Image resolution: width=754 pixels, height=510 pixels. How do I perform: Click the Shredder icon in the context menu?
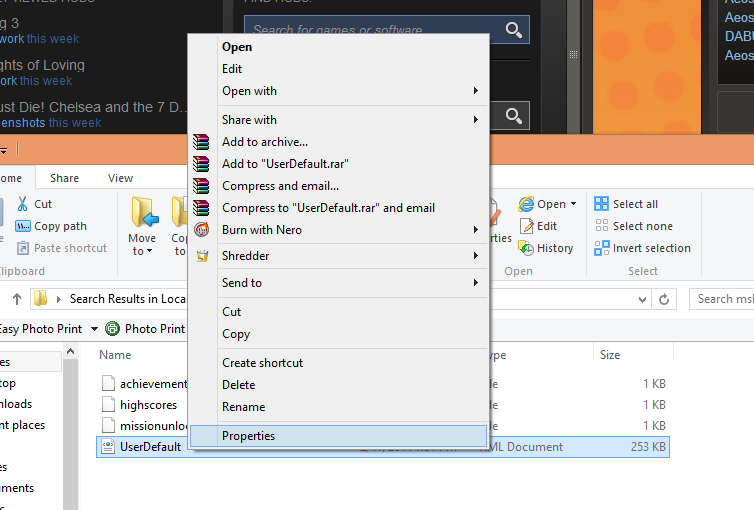click(x=202, y=256)
